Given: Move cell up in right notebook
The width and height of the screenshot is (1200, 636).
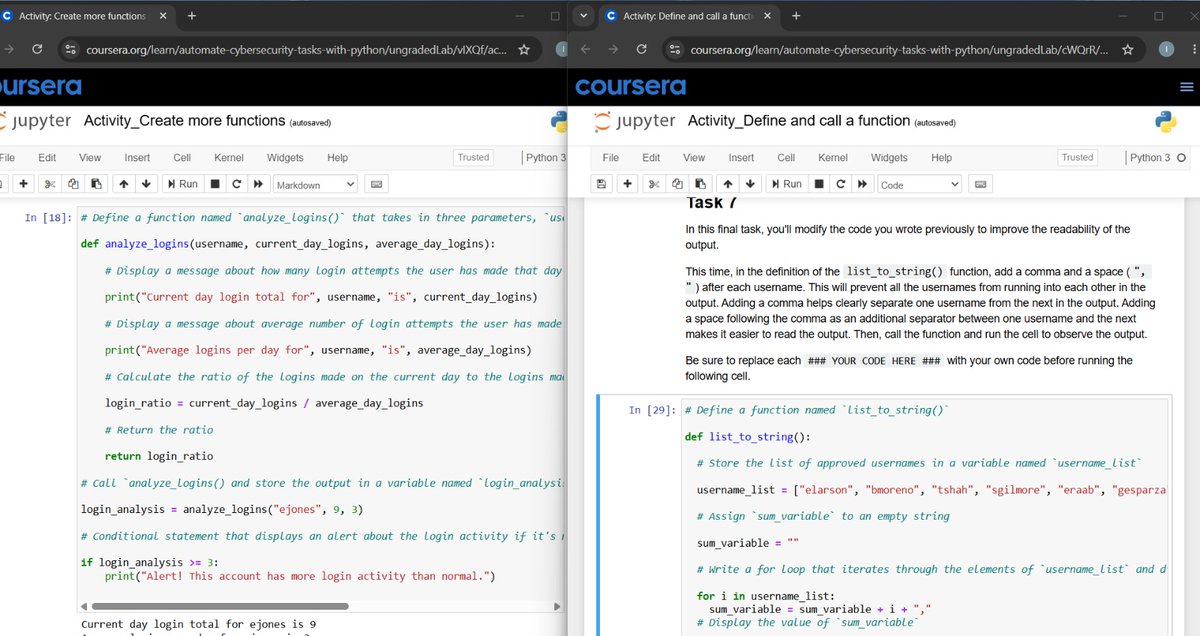Looking at the screenshot, I should pos(727,184).
